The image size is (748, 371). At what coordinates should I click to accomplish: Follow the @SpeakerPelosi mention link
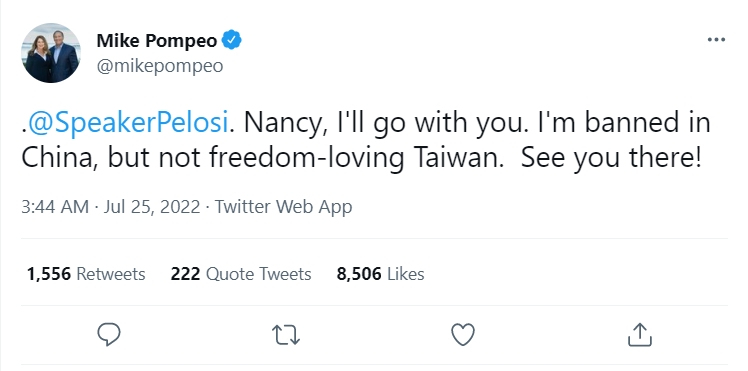128,123
